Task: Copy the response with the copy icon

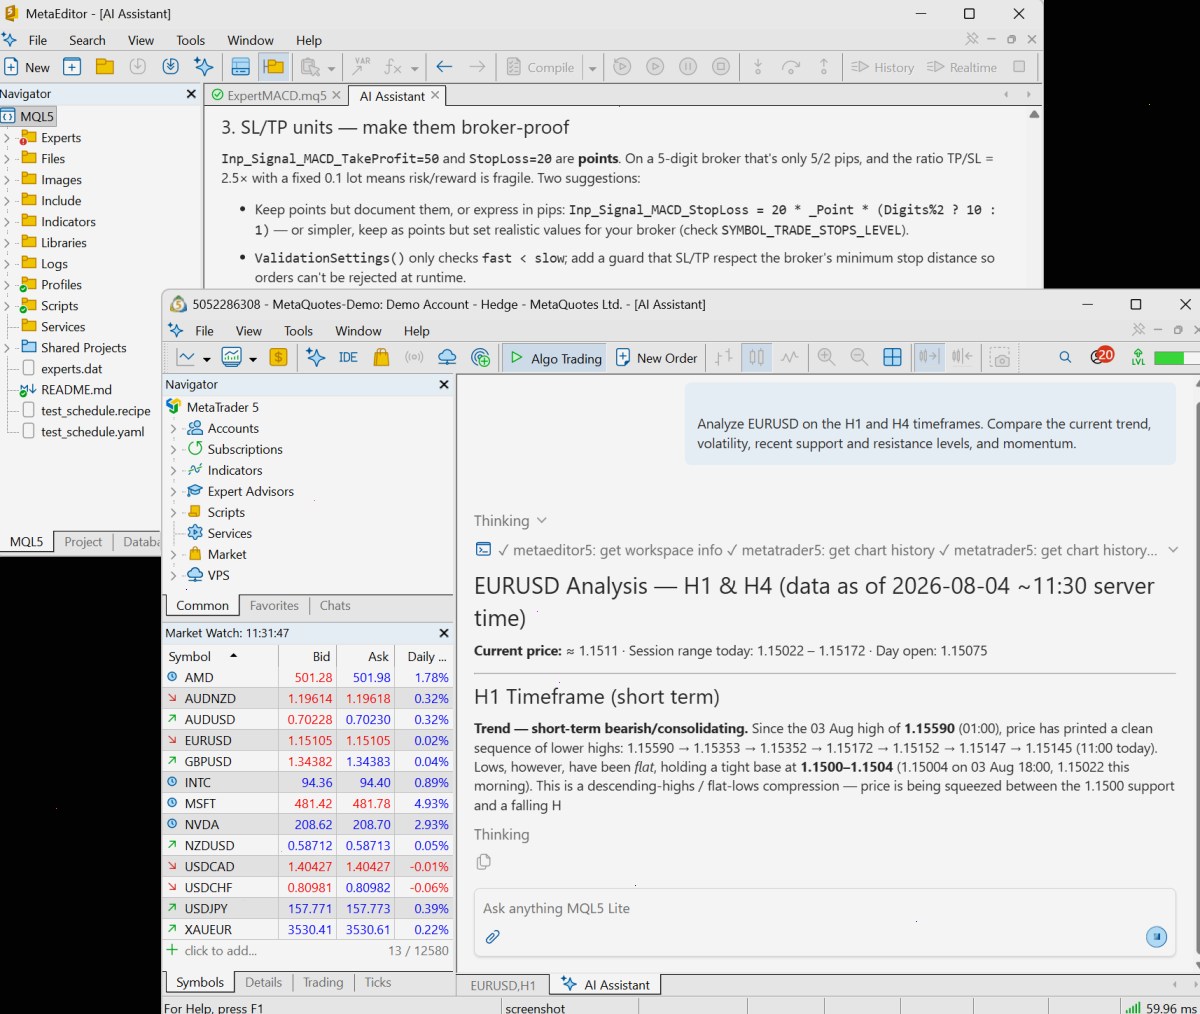Action: 484,862
